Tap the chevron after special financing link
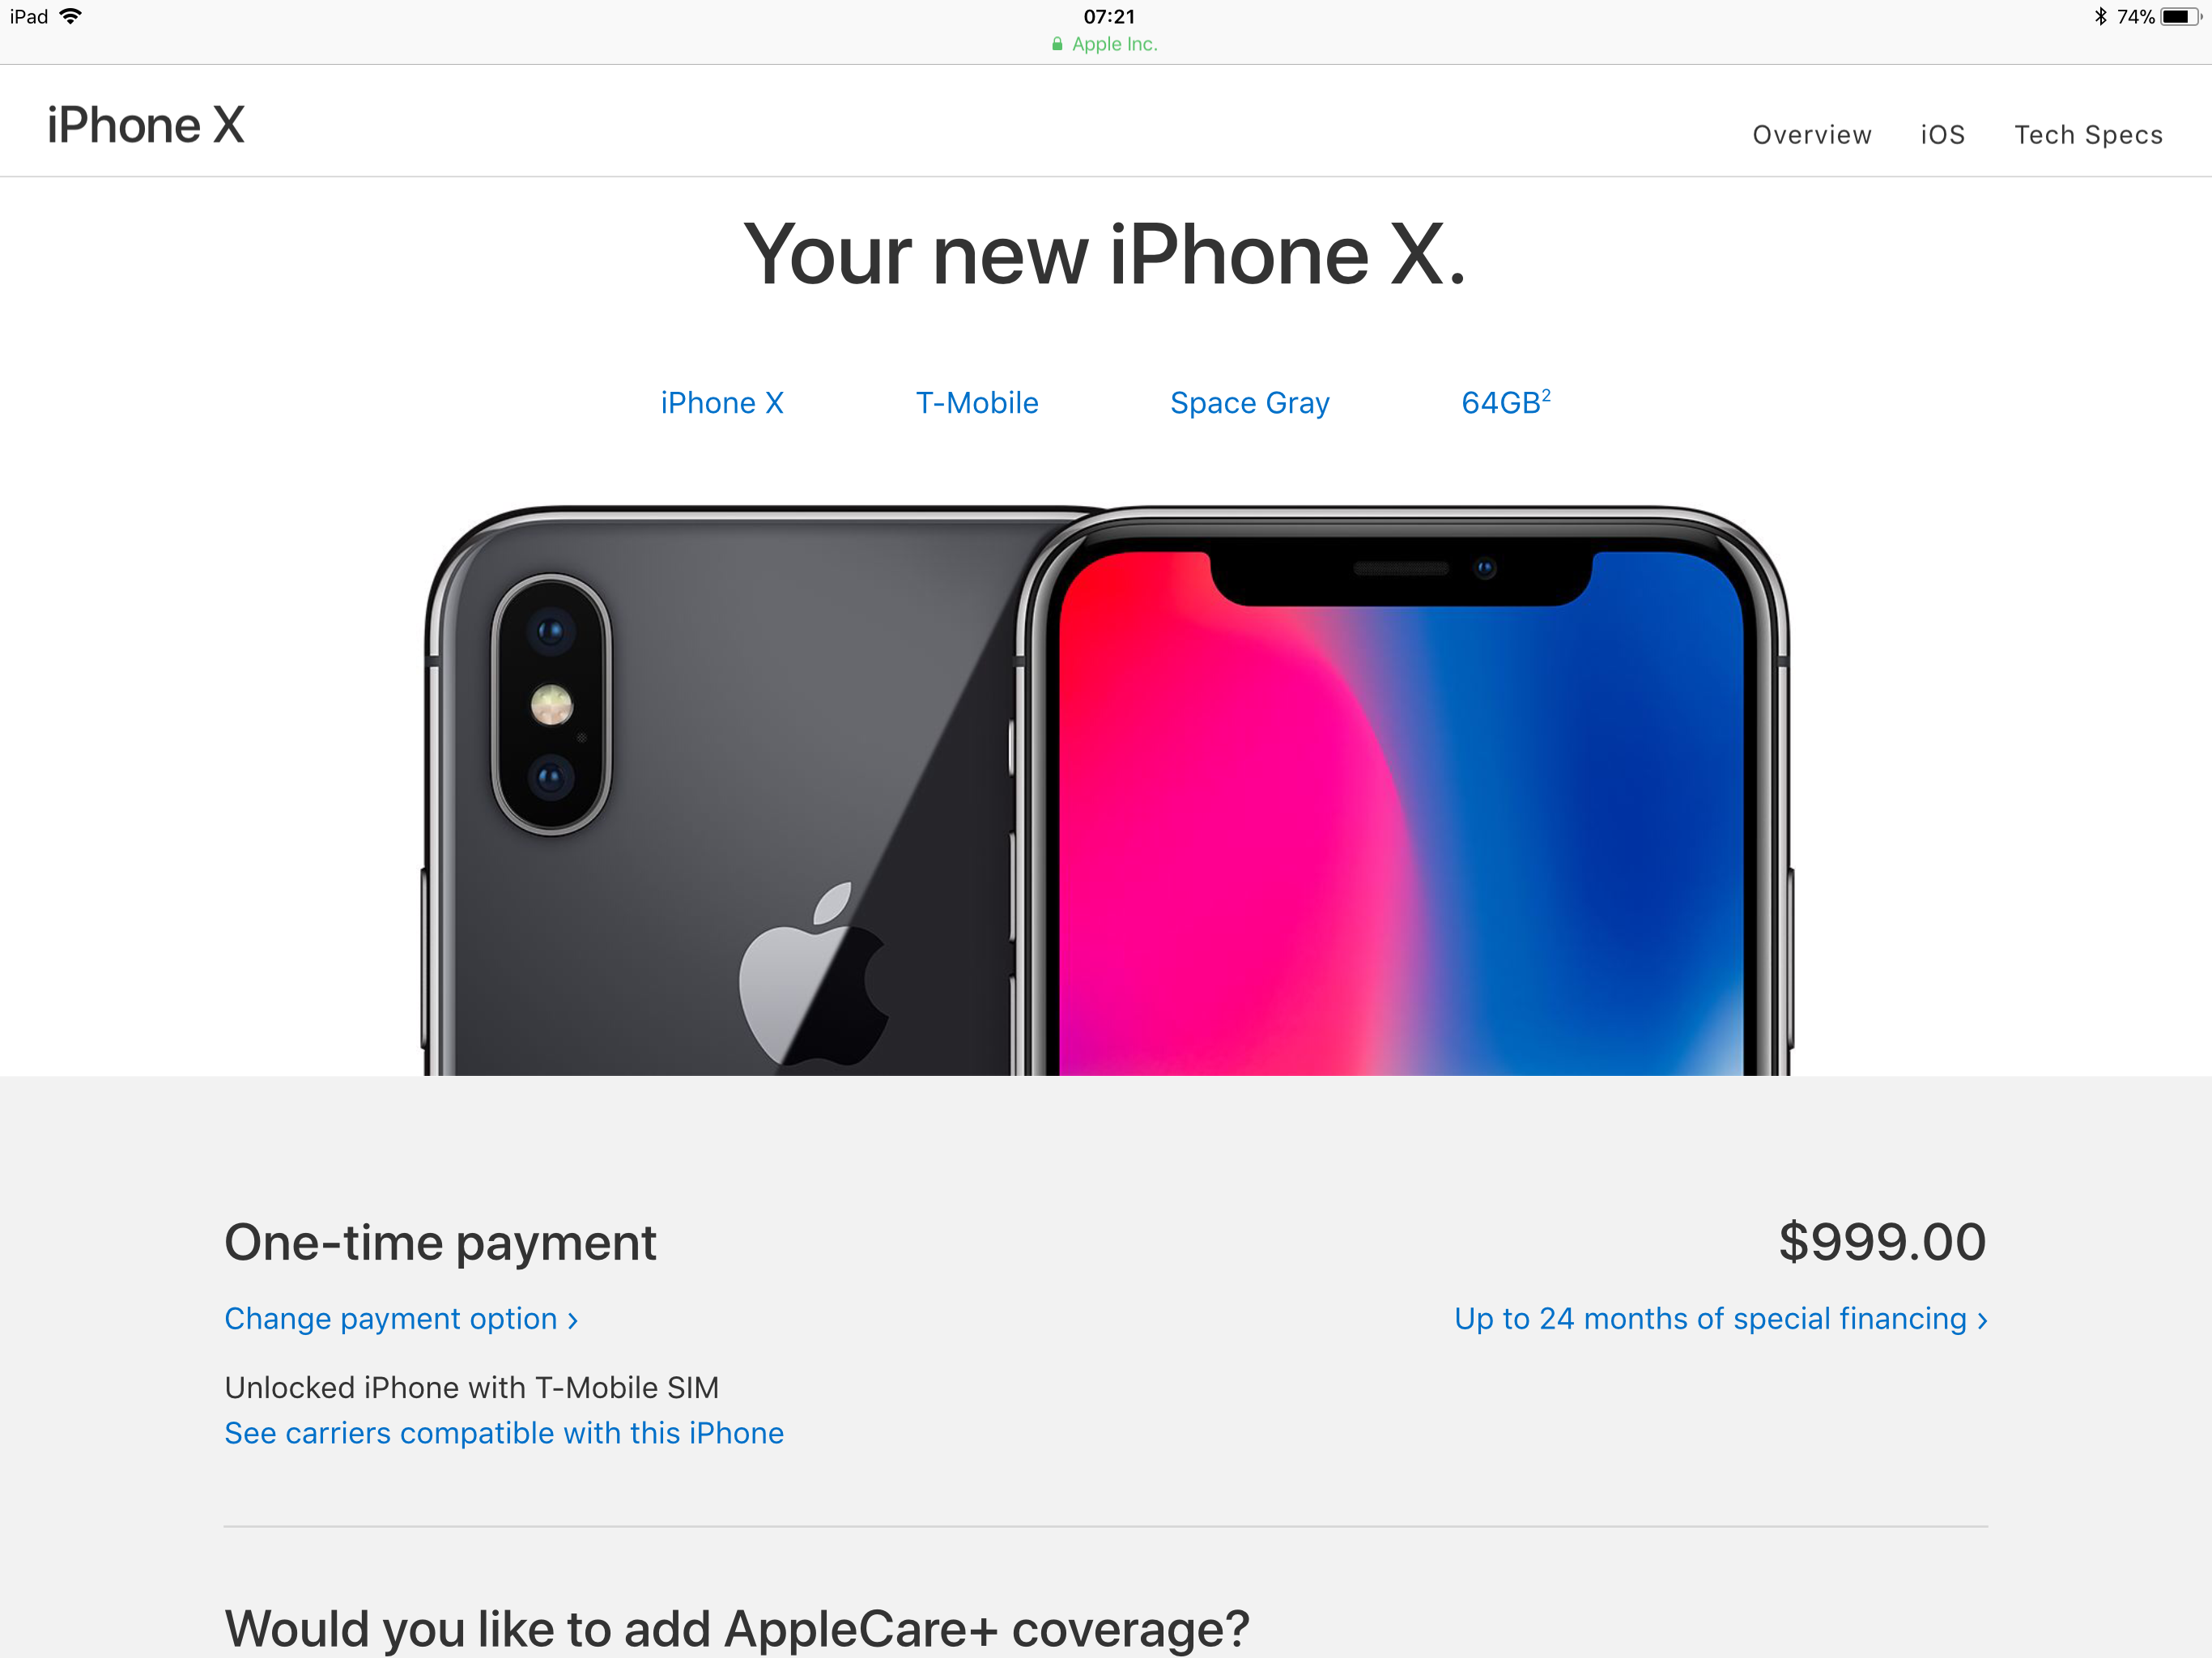The width and height of the screenshot is (2212, 1658). pyautogui.click(x=1982, y=1321)
